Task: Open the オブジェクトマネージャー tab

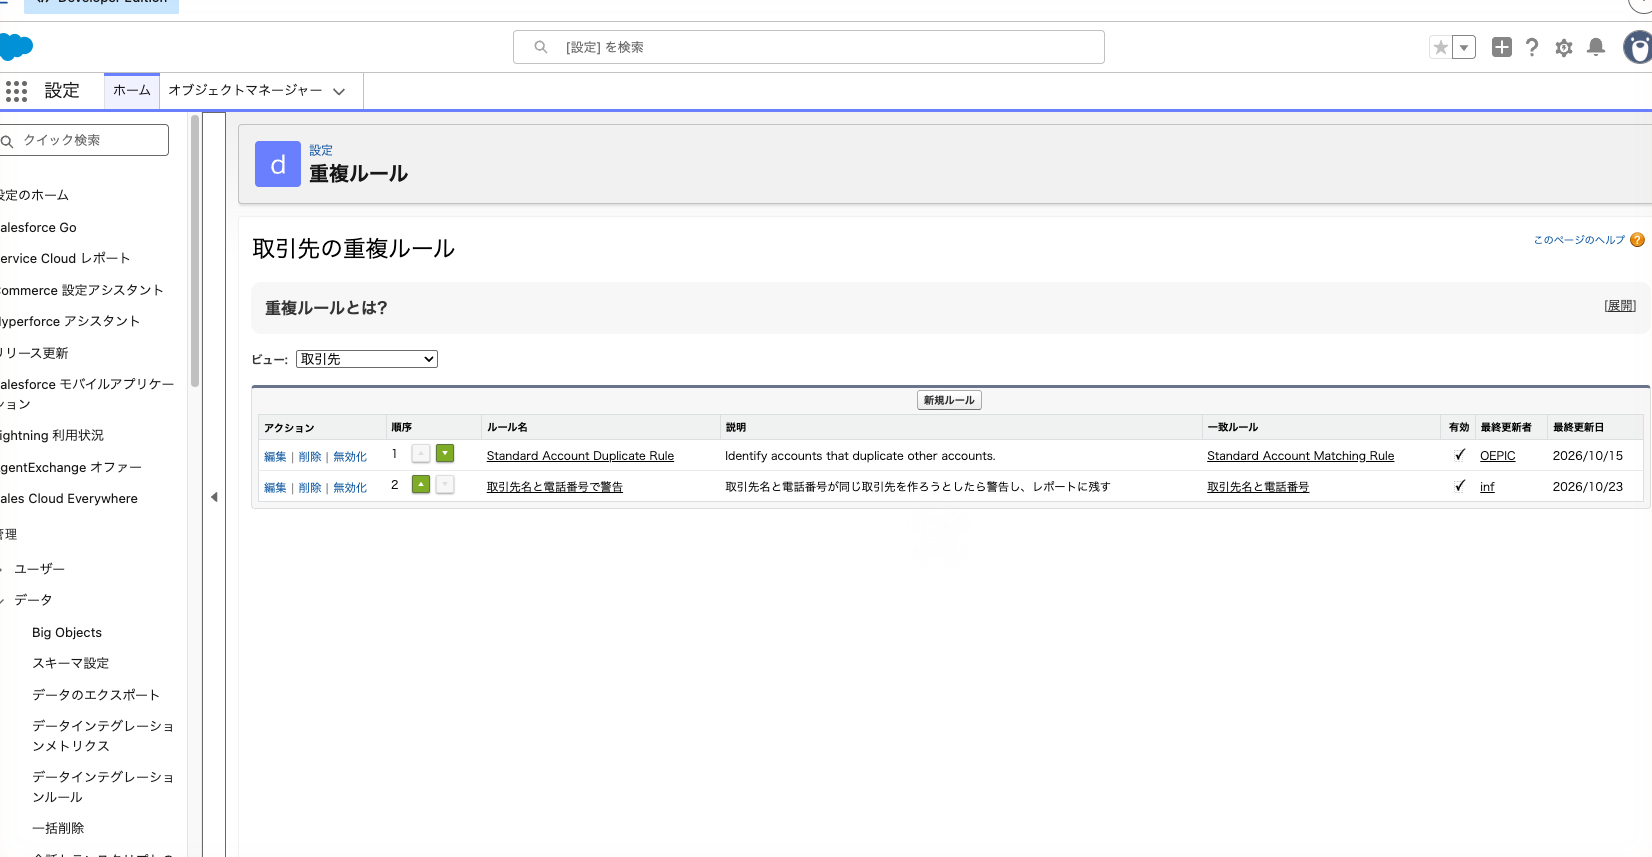Action: click(x=245, y=90)
